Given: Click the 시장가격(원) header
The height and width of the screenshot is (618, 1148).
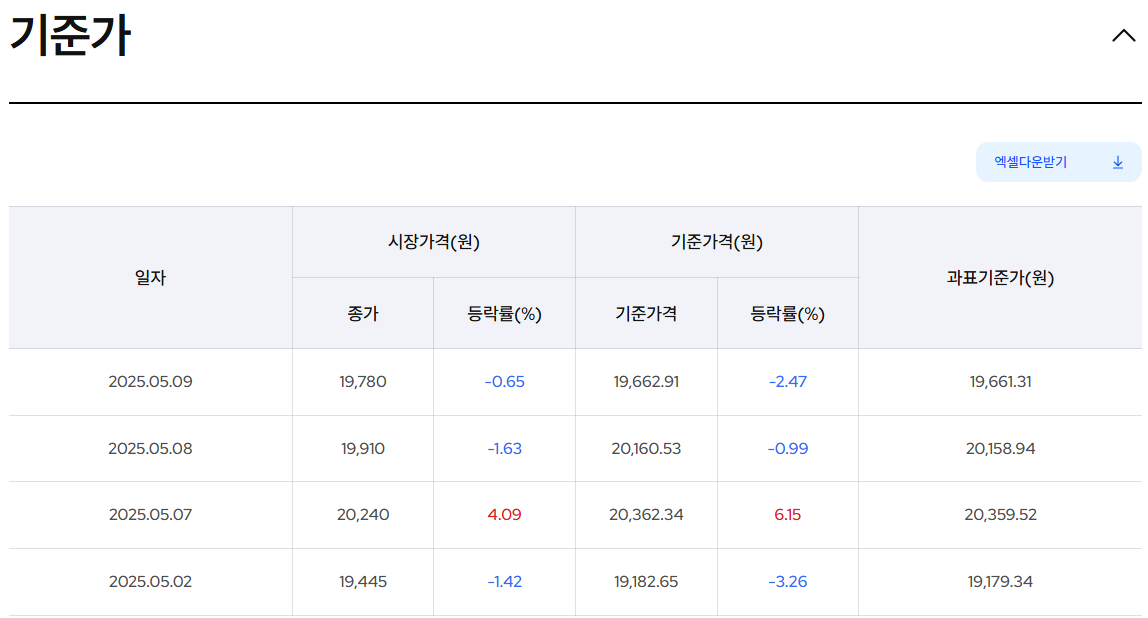Looking at the screenshot, I should 433,242.
